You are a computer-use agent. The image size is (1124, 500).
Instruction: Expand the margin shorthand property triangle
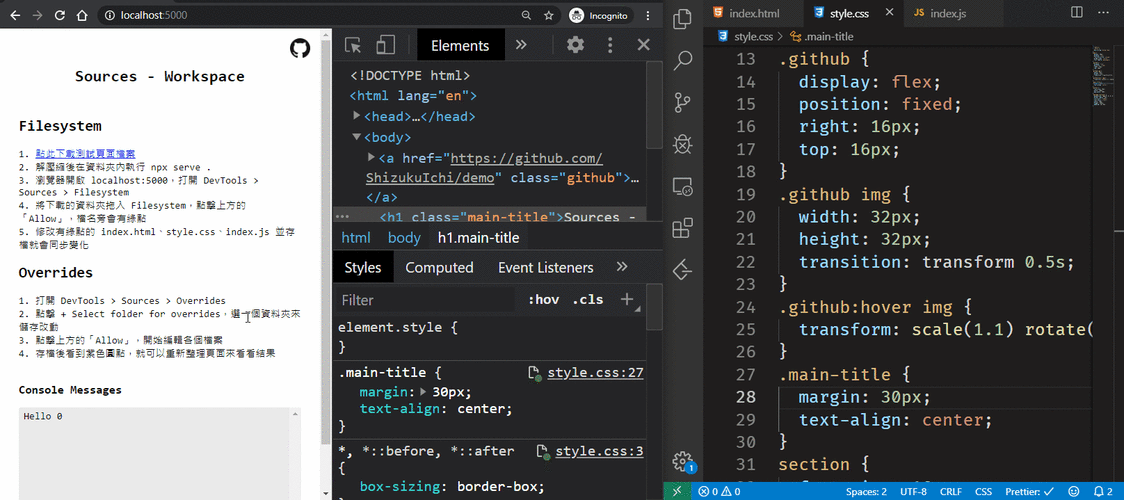point(423,392)
